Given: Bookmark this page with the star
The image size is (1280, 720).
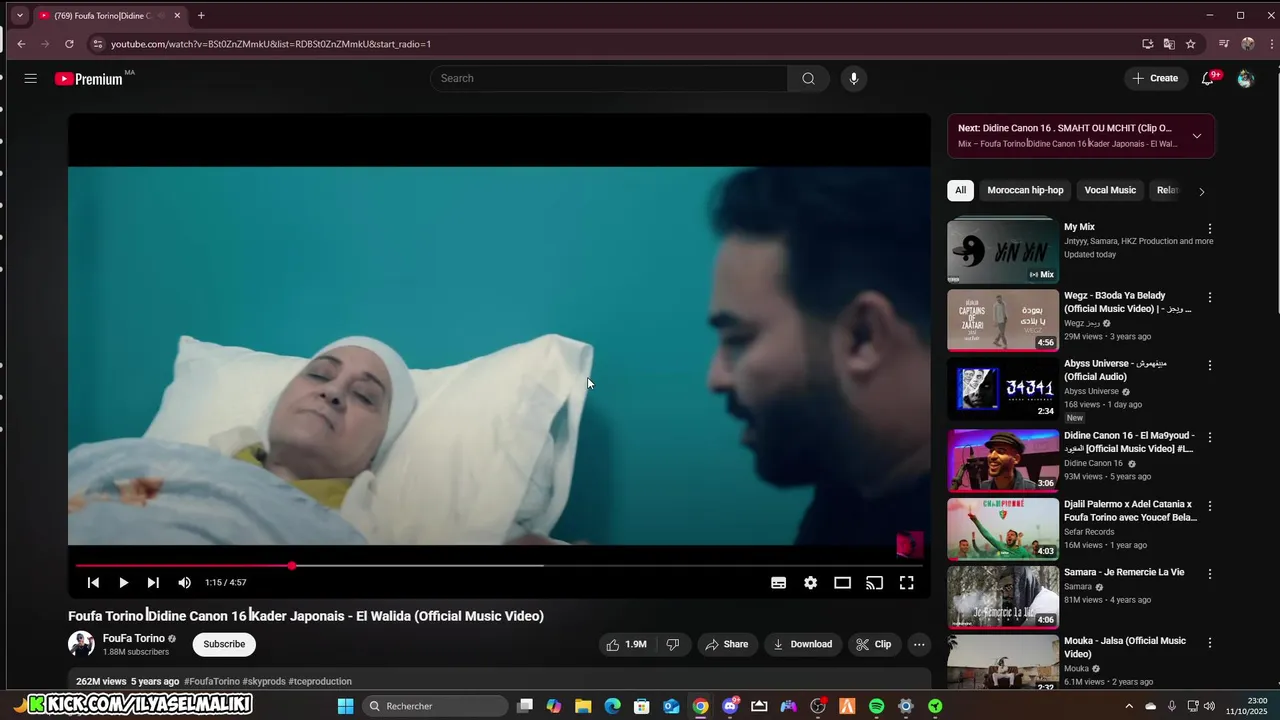Looking at the screenshot, I should click(x=1190, y=44).
